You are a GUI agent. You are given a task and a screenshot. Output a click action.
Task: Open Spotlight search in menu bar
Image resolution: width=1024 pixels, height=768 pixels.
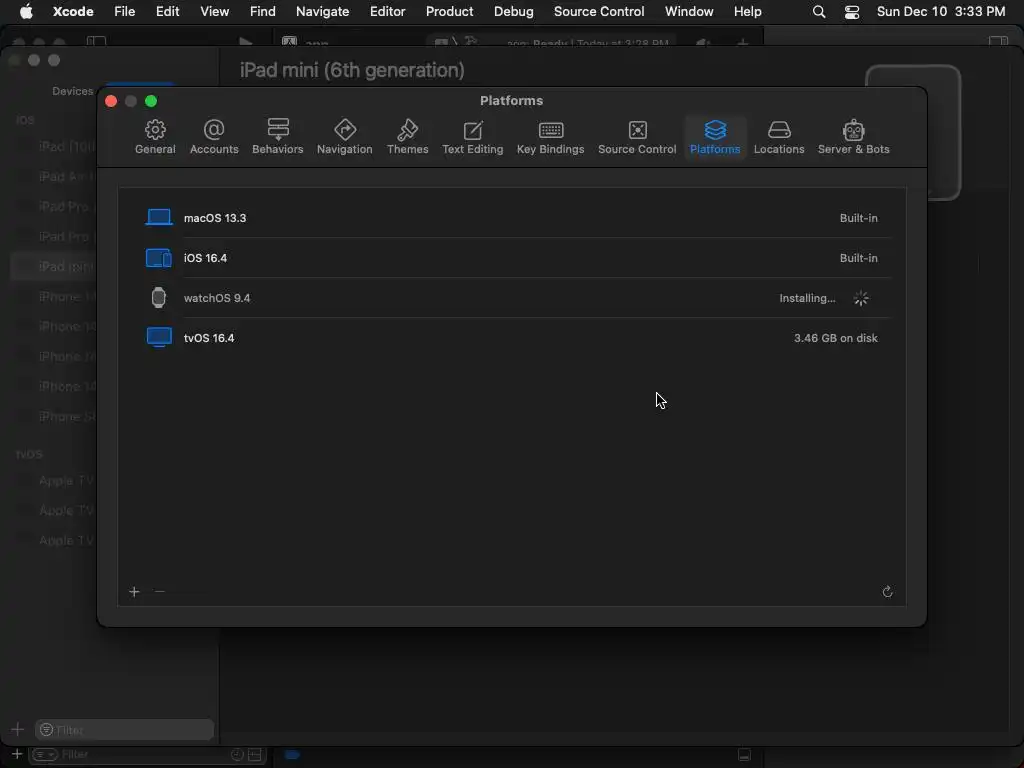click(x=818, y=12)
